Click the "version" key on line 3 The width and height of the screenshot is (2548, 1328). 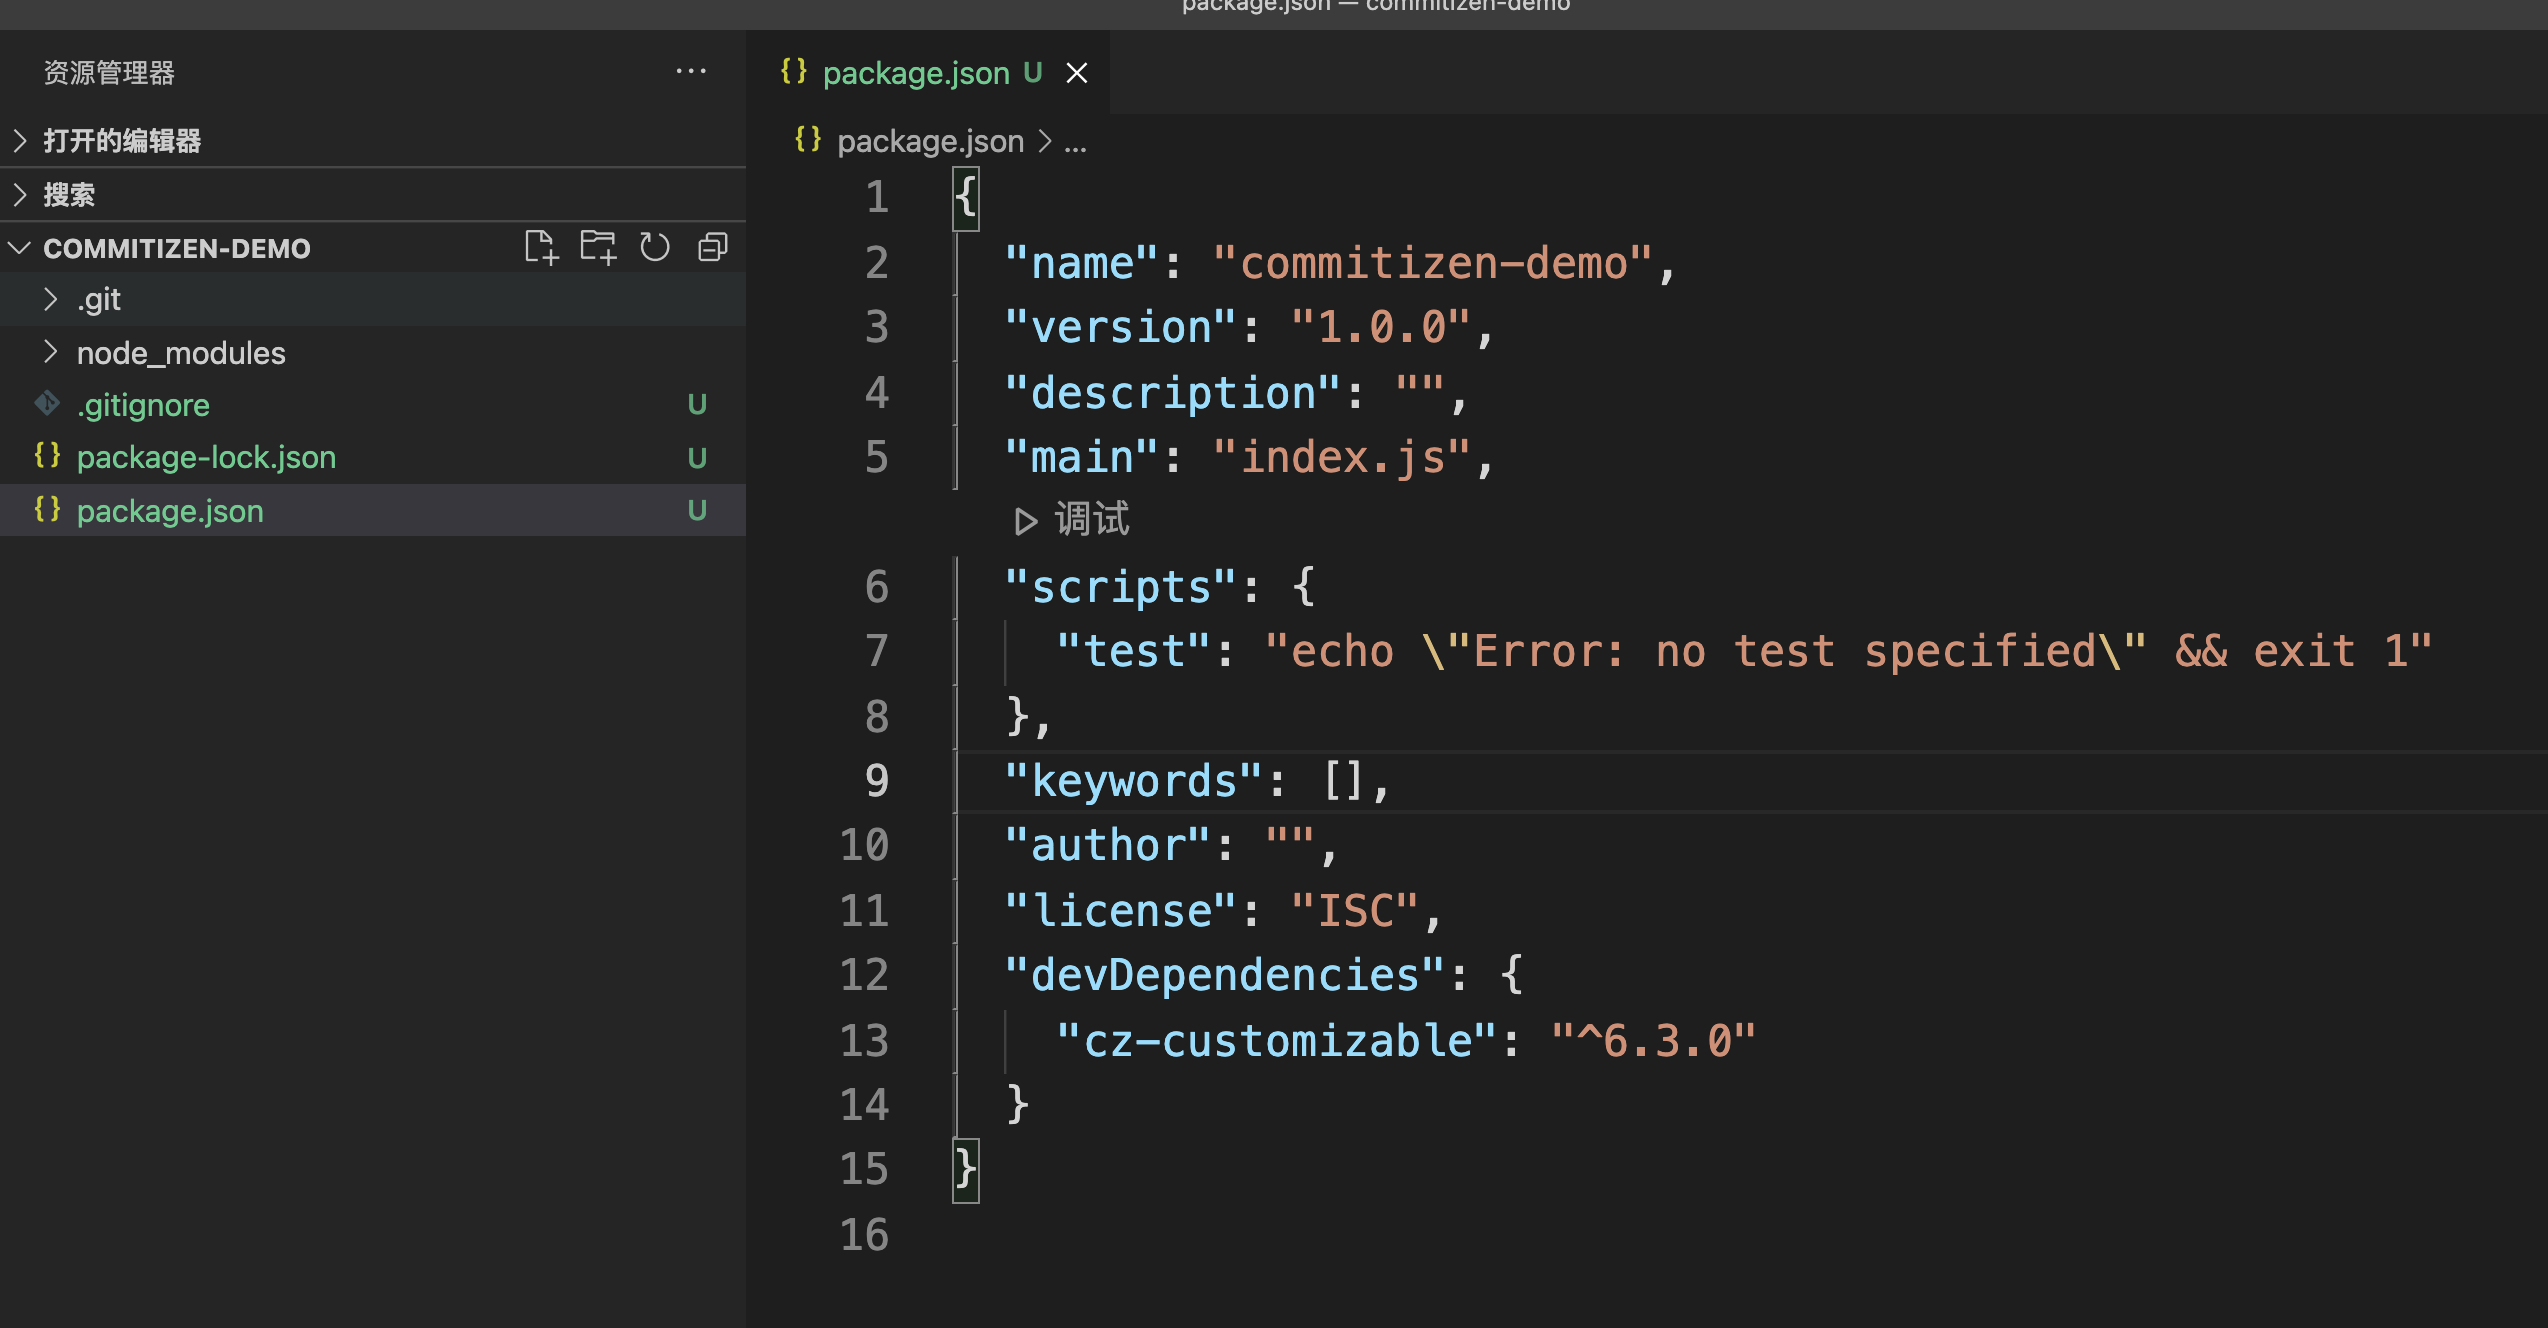point(1120,327)
